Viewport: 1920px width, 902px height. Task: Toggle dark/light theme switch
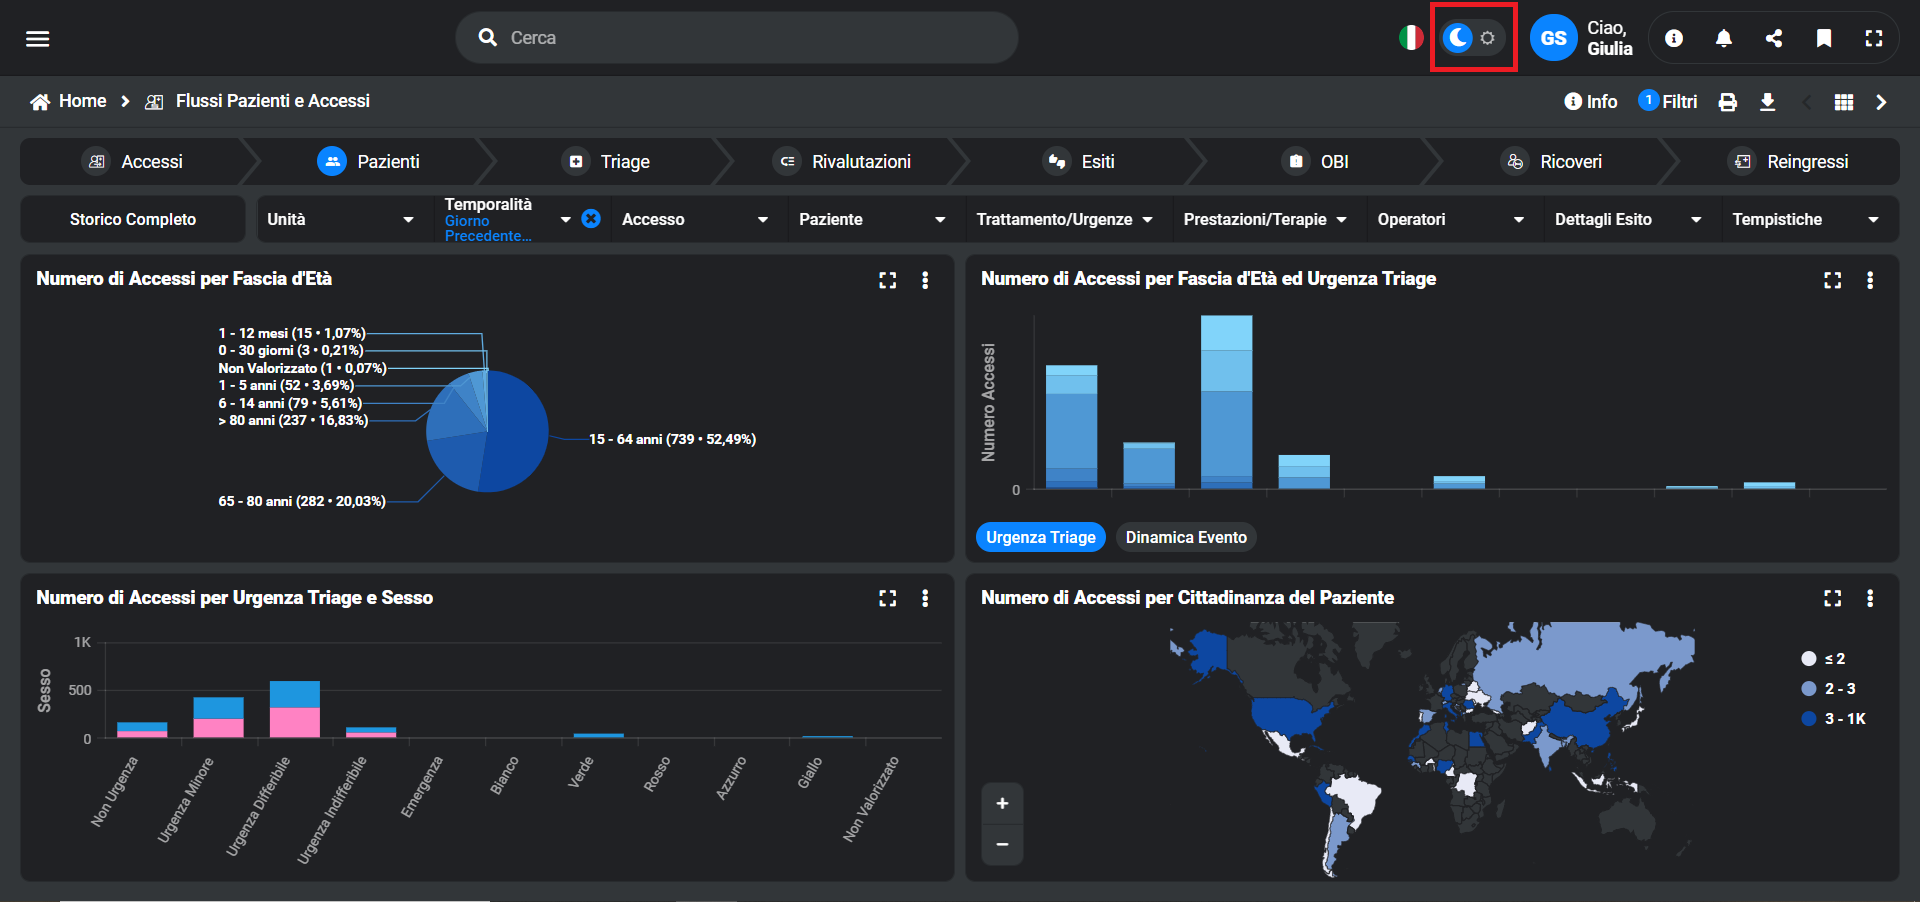(1472, 38)
